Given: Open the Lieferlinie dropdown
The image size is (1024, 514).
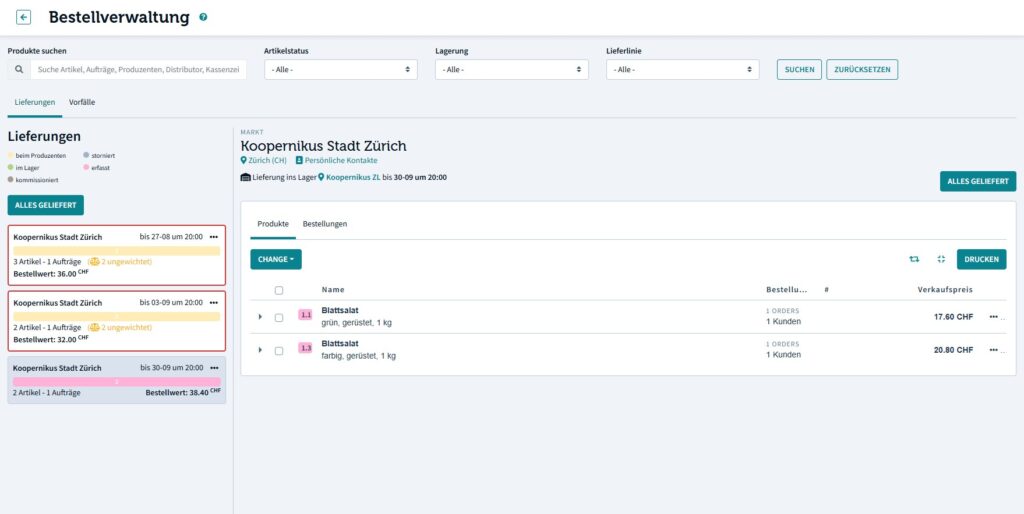Looking at the screenshot, I should (x=683, y=70).
